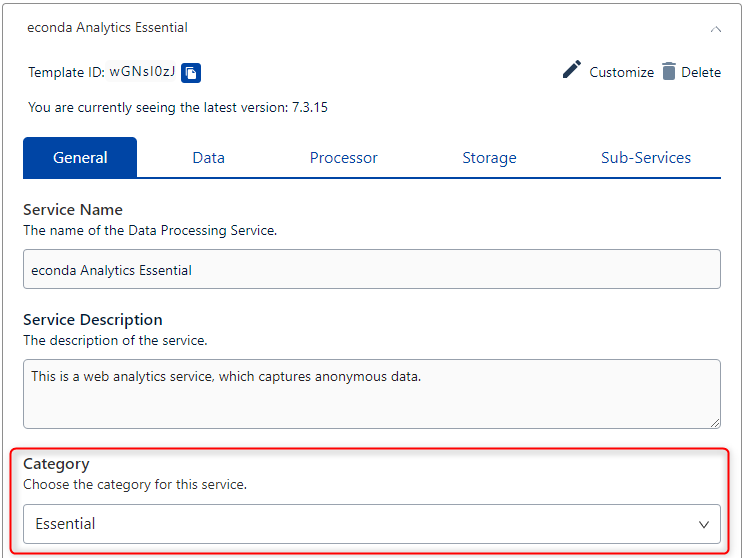Click 'The description of the service.' text
The width and height of the screenshot is (744, 558).
click(x=115, y=341)
